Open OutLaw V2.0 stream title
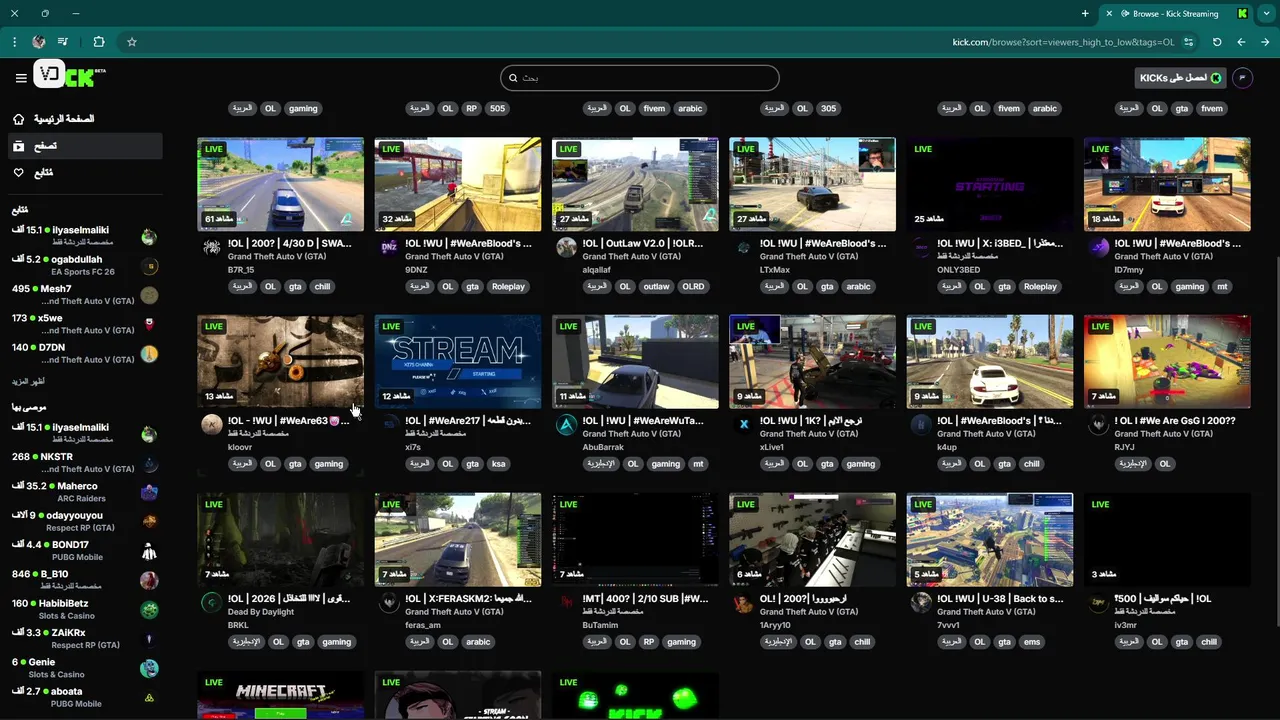This screenshot has width=1280, height=720. pyautogui.click(x=643, y=243)
